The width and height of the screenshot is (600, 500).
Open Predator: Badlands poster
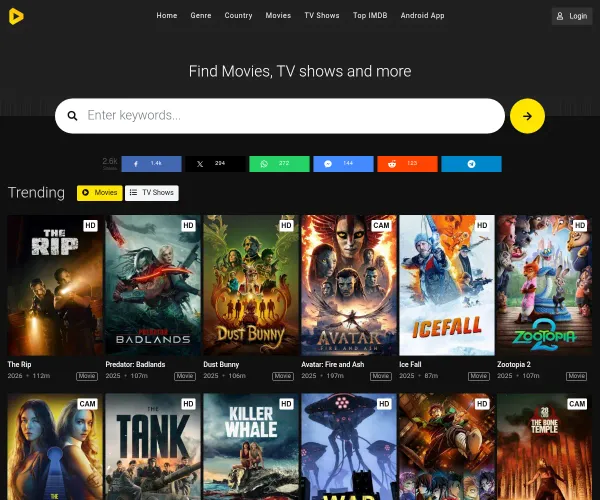153,285
